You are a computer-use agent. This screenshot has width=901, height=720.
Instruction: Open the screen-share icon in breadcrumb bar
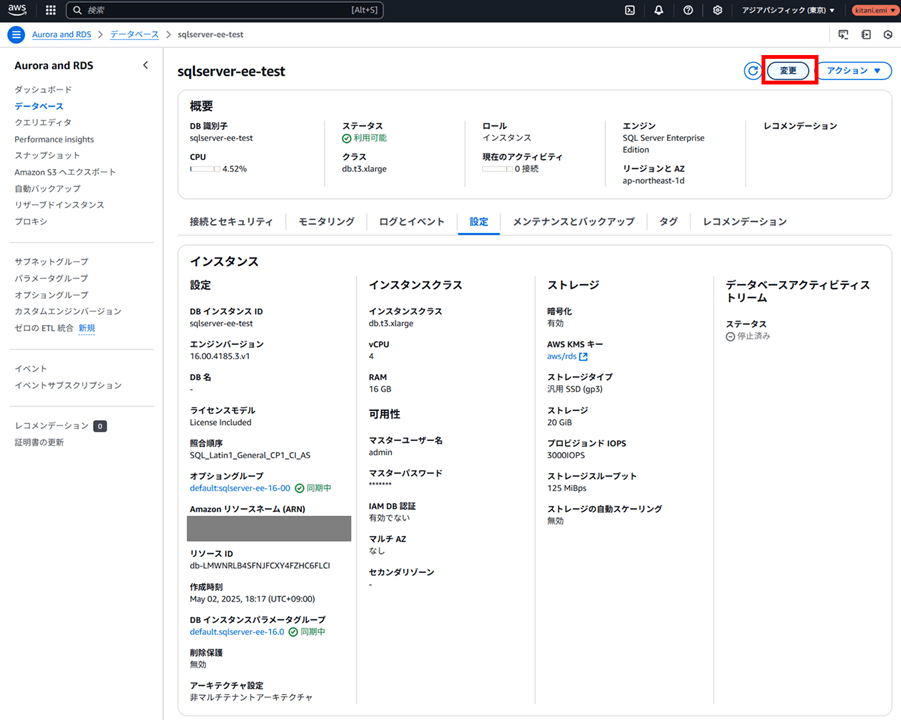(843, 34)
